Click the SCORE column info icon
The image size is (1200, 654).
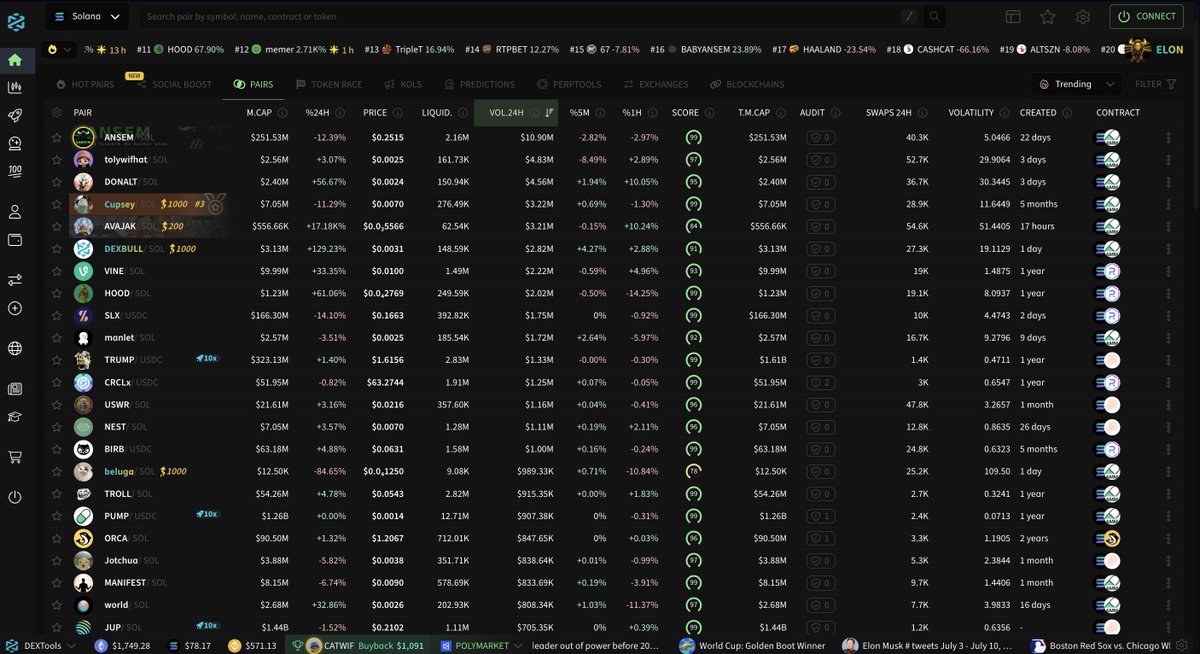pyautogui.click(x=710, y=112)
